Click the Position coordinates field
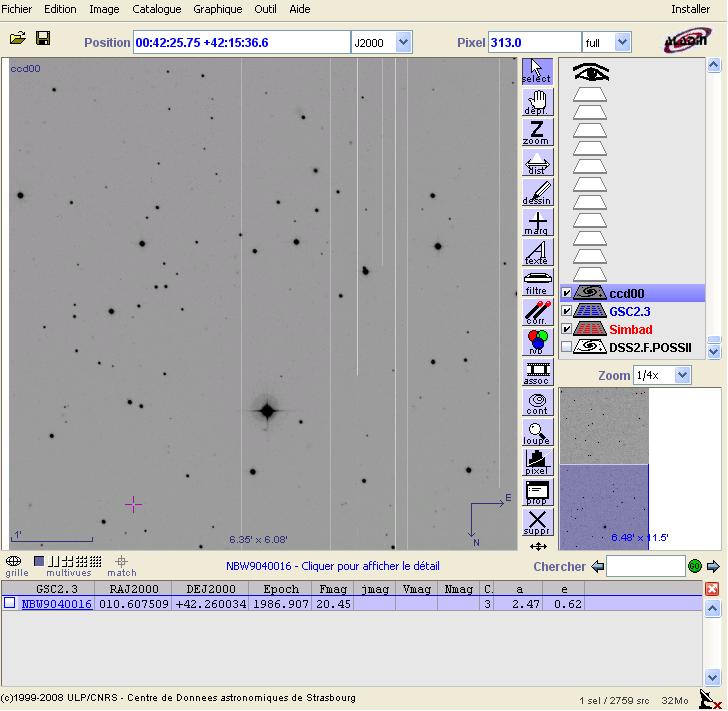Screen dimensions: 728x711 coord(241,43)
